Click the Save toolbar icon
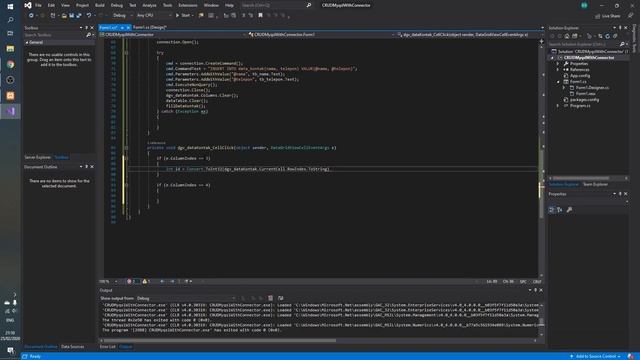 pos(71,16)
